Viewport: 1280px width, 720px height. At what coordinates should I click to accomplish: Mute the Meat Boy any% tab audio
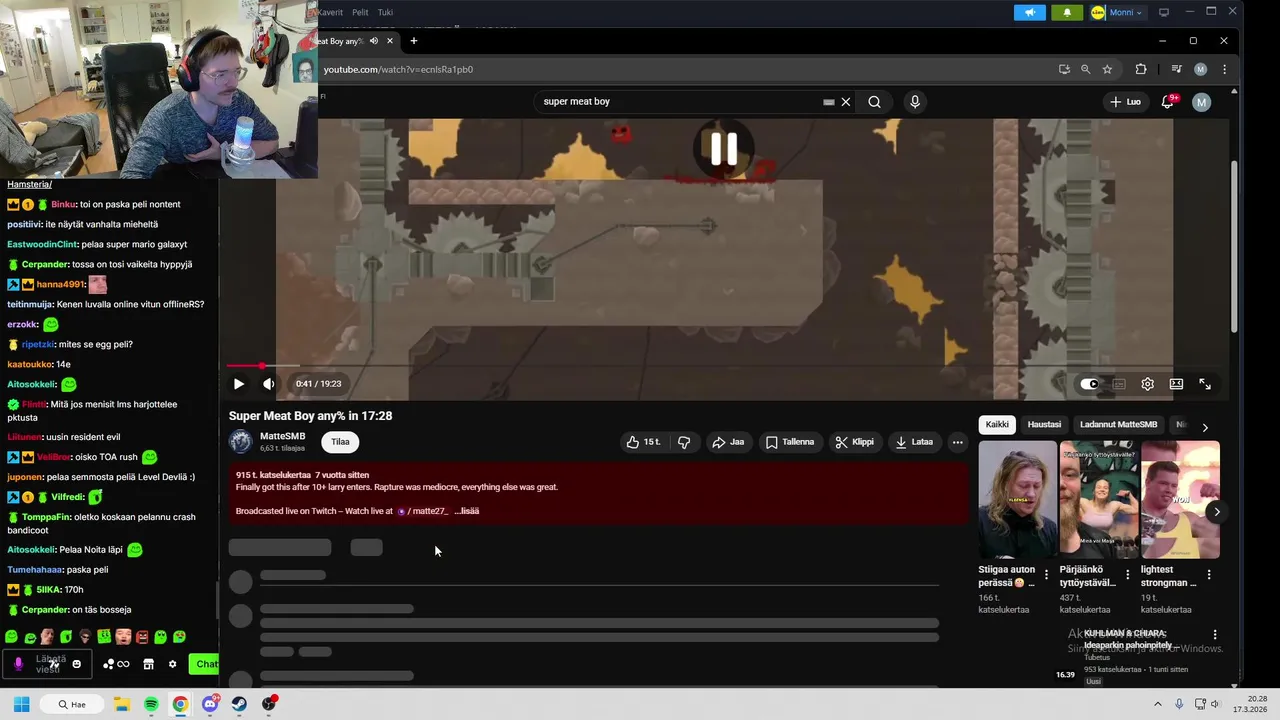(373, 41)
